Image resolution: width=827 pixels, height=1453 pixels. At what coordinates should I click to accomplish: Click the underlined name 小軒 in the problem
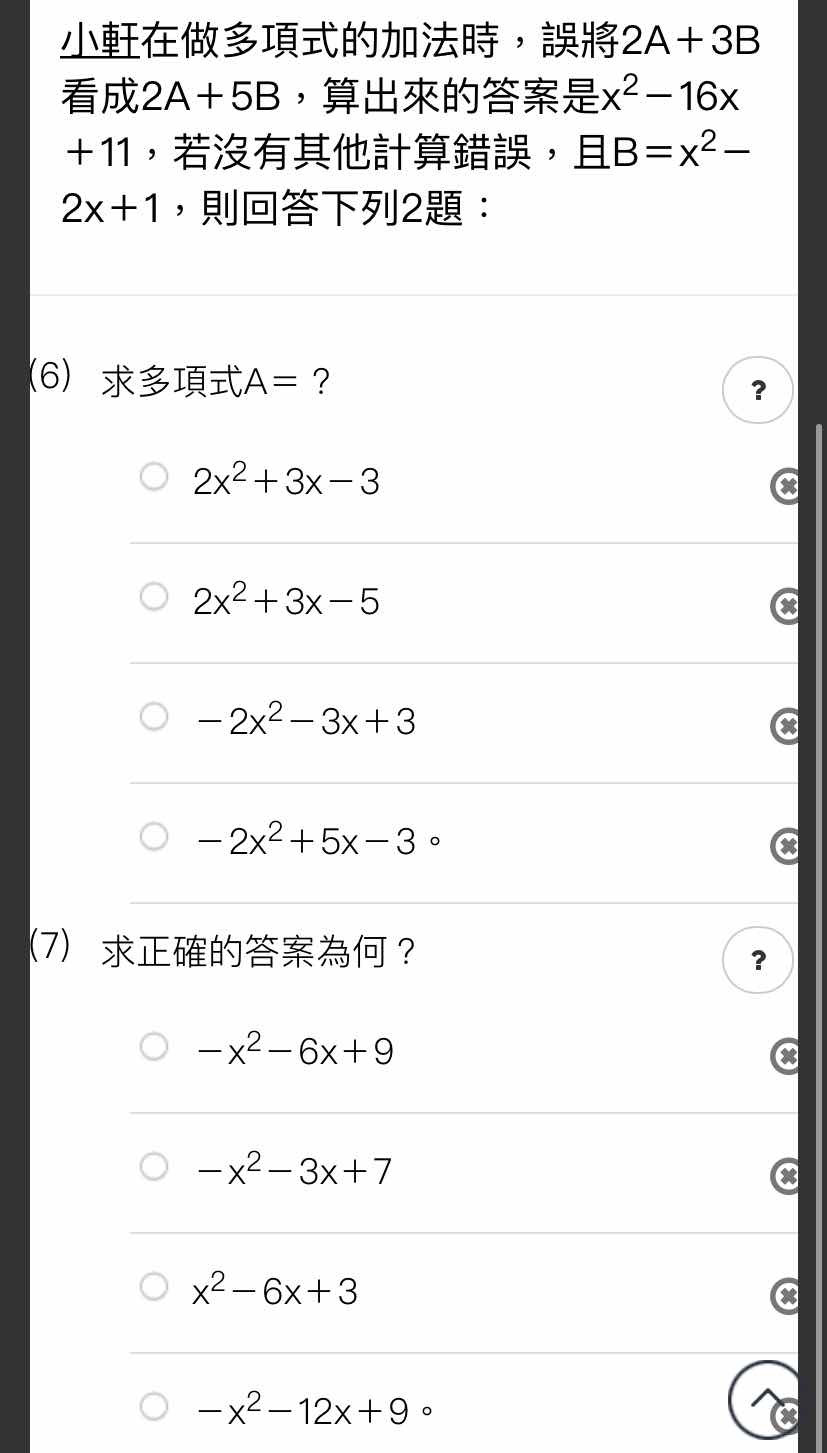[x=100, y=42]
